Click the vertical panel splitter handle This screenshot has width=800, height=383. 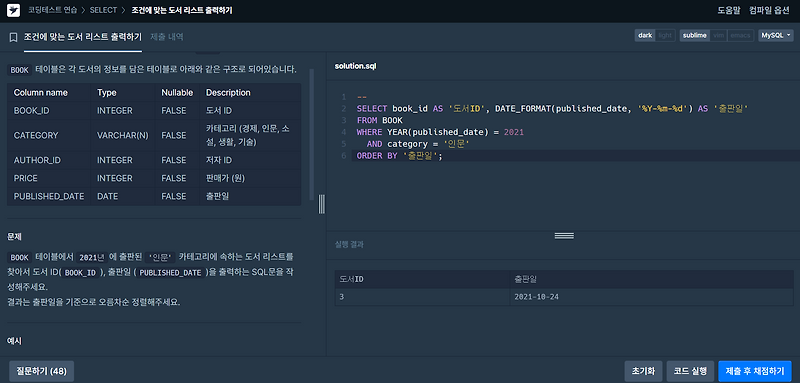pos(321,203)
